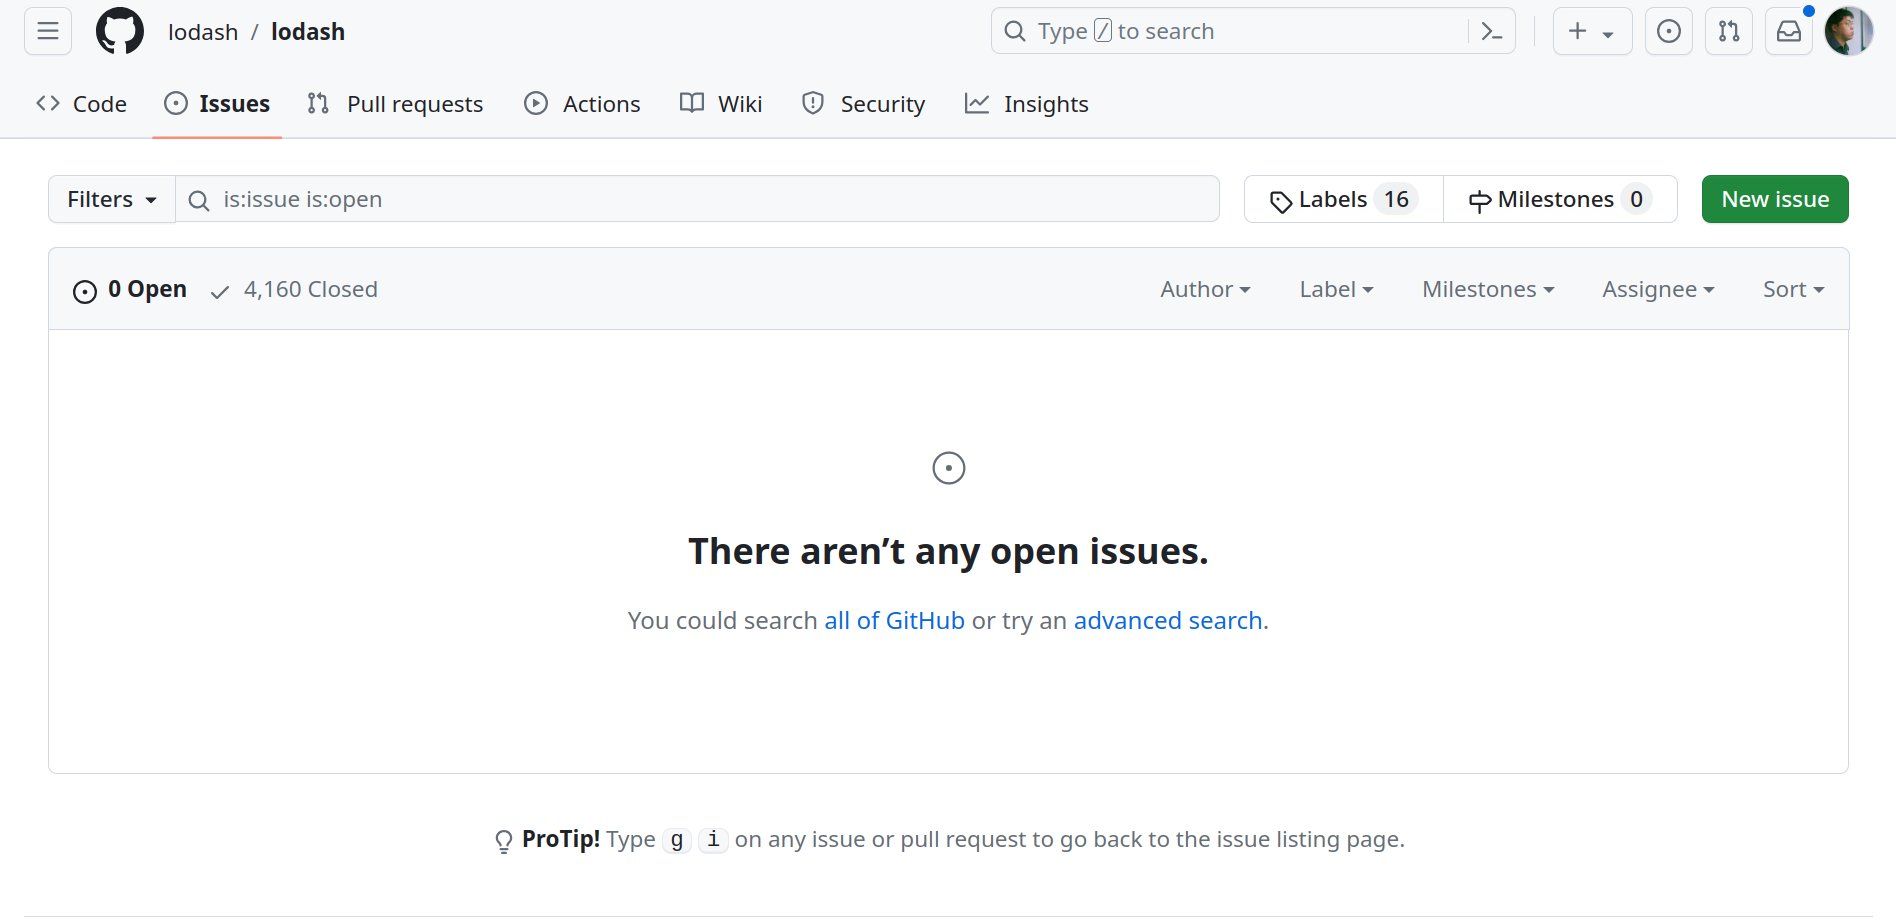
Task: Expand the Label filter dropdown
Action: point(1336,290)
